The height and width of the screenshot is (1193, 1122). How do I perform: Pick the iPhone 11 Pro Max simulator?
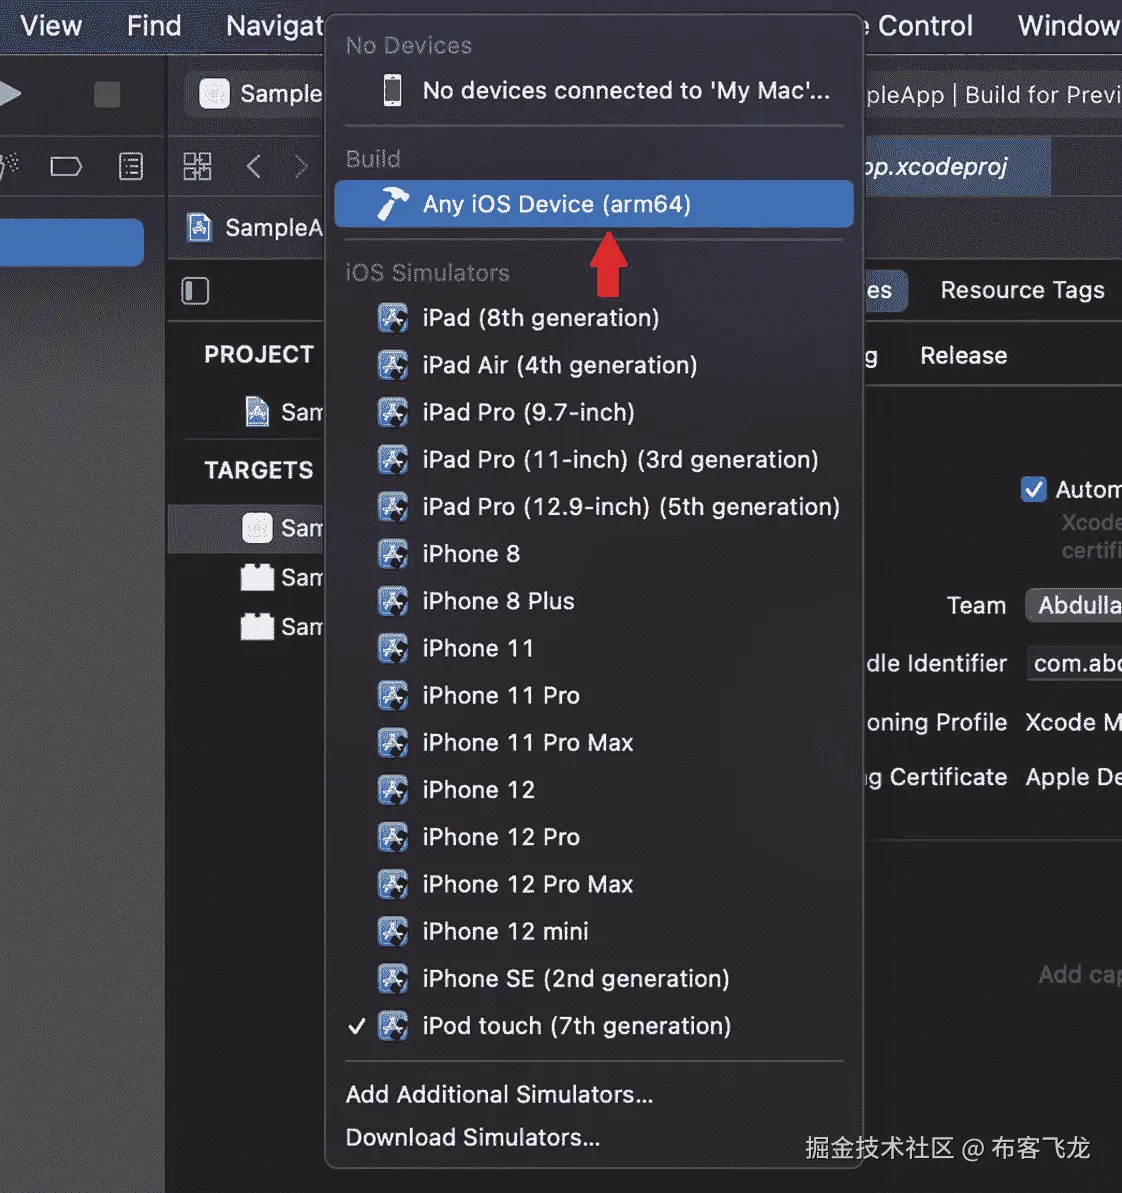pyautogui.click(x=593, y=743)
